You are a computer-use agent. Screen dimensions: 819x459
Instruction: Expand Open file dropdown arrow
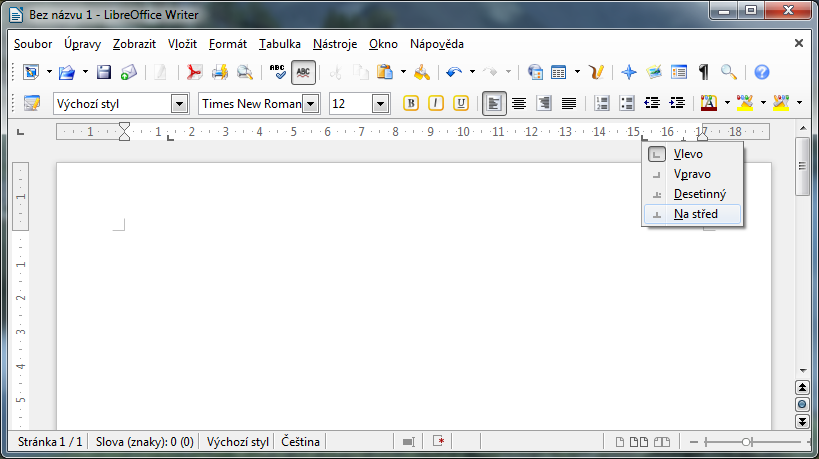(x=85, y=72)
